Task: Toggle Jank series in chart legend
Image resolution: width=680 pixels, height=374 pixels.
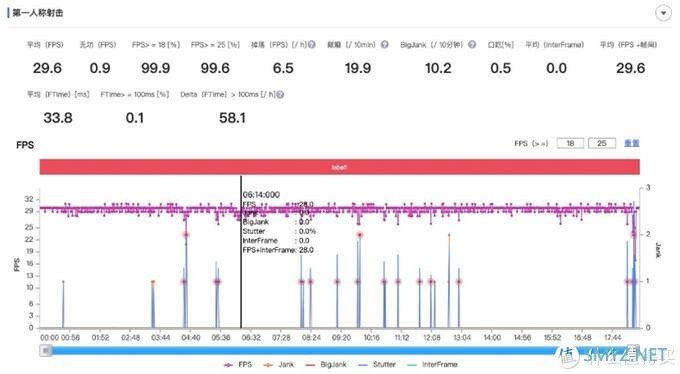Action: (279, 364)
